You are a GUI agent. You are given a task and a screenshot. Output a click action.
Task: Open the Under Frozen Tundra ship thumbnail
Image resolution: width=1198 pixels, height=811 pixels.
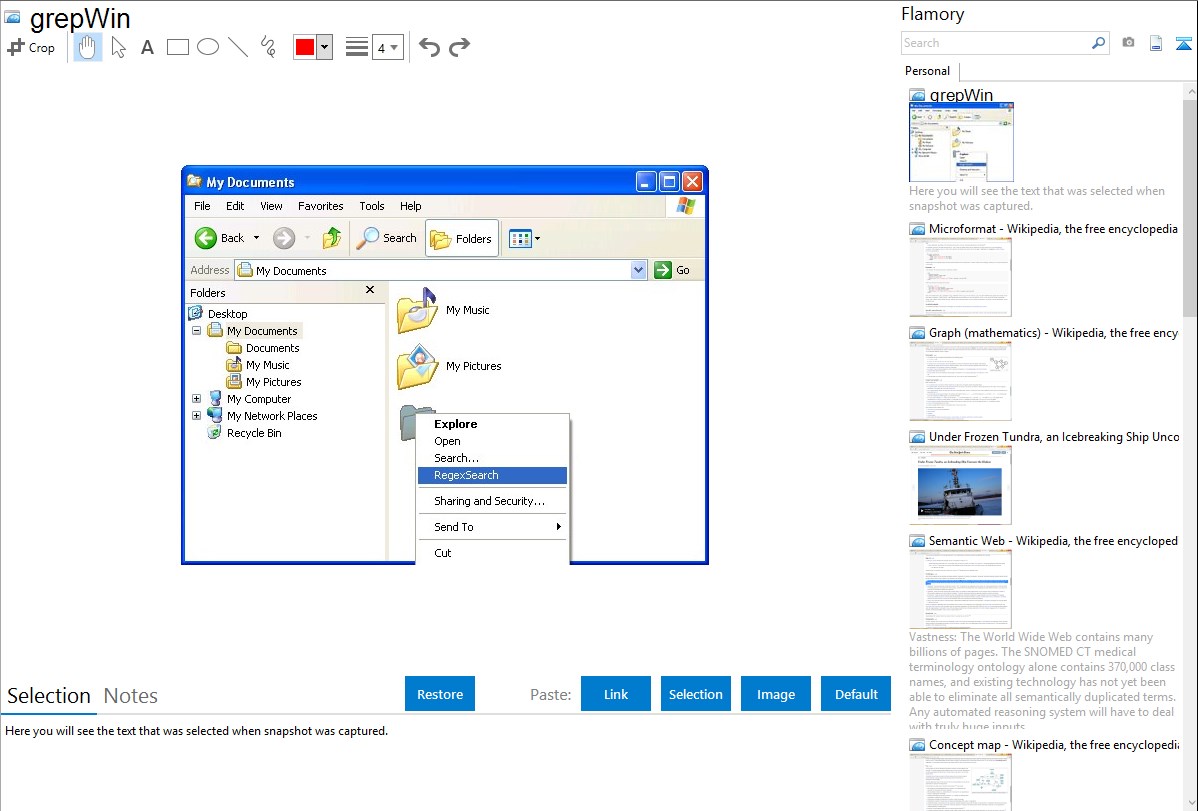pos(960,485)
